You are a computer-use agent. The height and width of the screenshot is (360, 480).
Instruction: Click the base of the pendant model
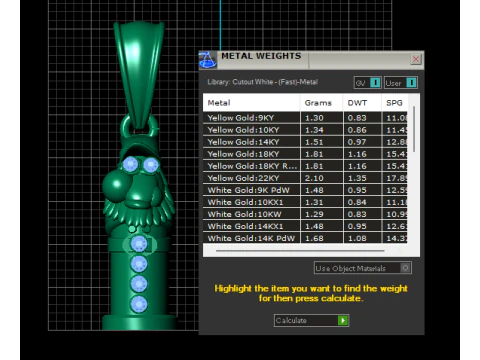tap(139, 322)
